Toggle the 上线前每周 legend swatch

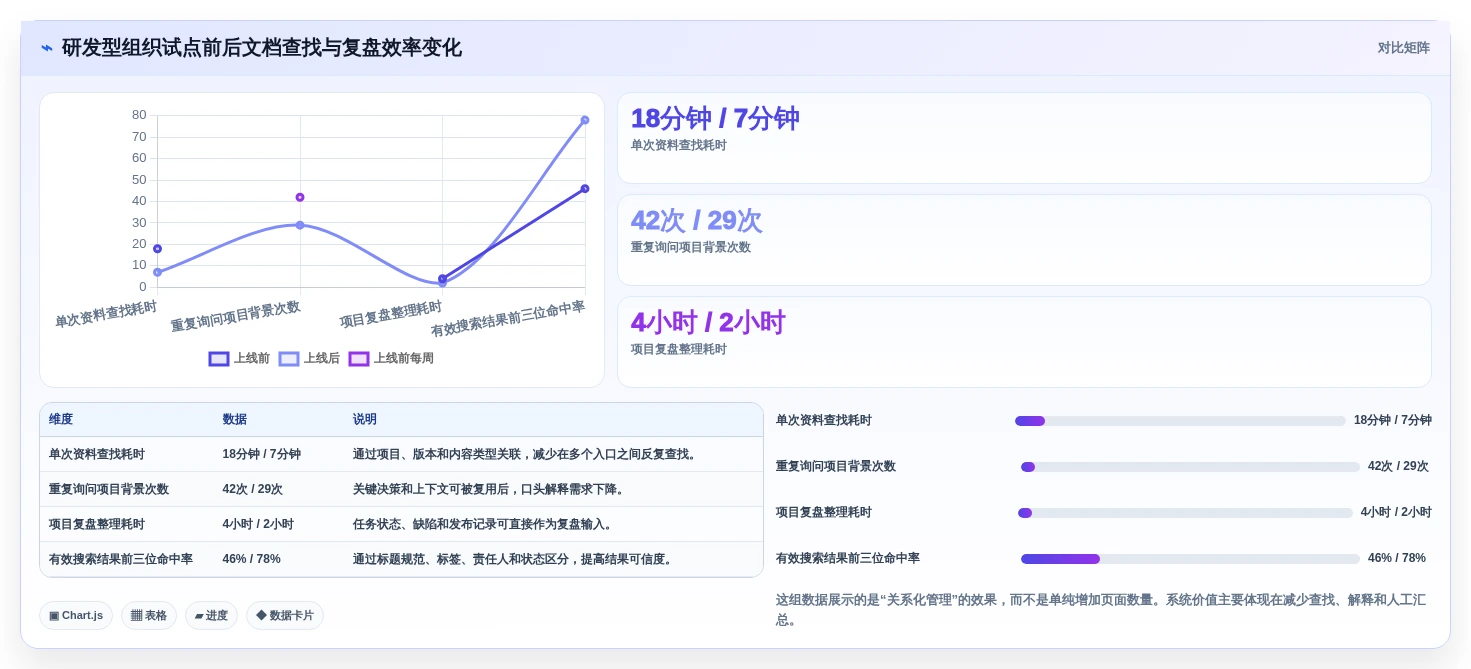(359, 358)
